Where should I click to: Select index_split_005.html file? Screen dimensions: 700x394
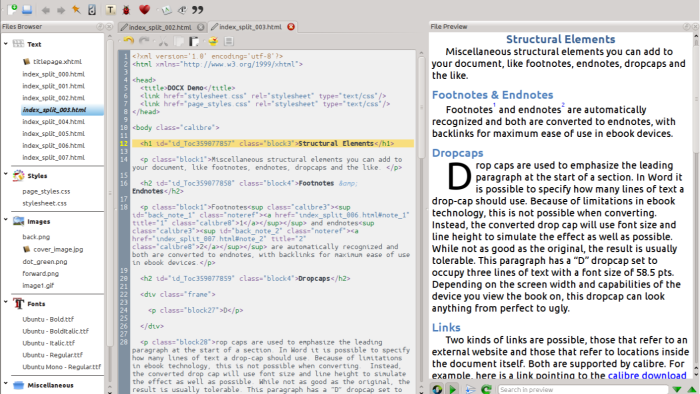54,133
